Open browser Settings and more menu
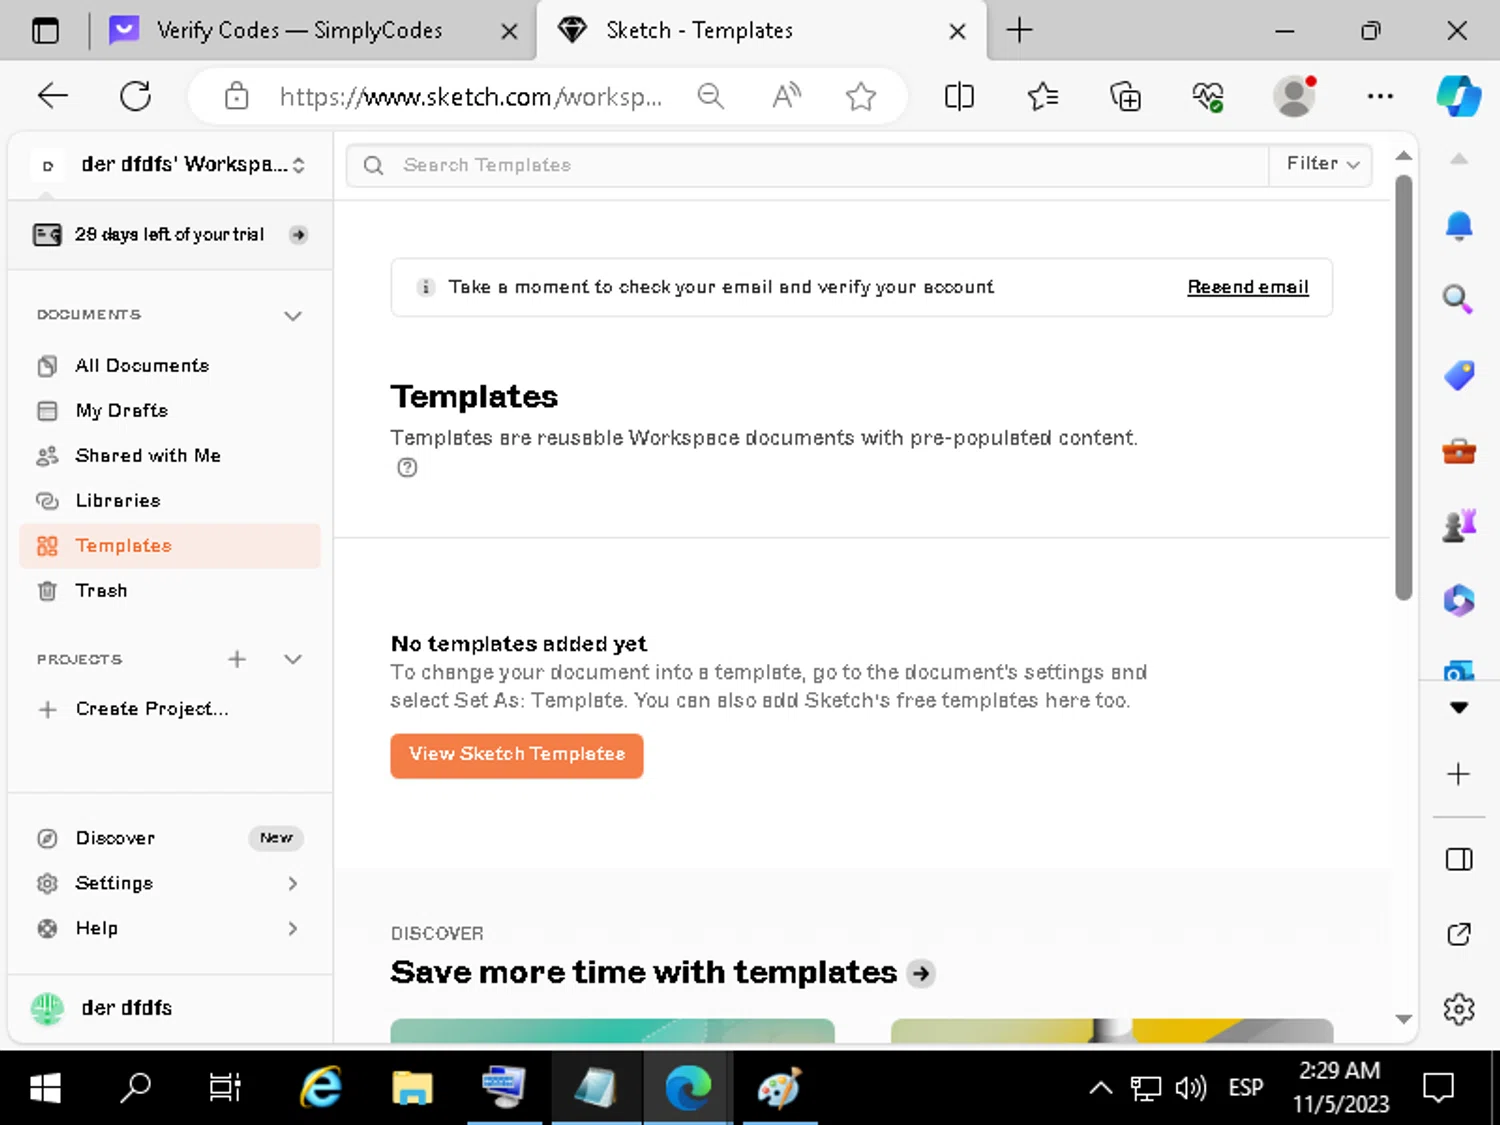Viewport: 1500px width, 1125px height. 1380,96
